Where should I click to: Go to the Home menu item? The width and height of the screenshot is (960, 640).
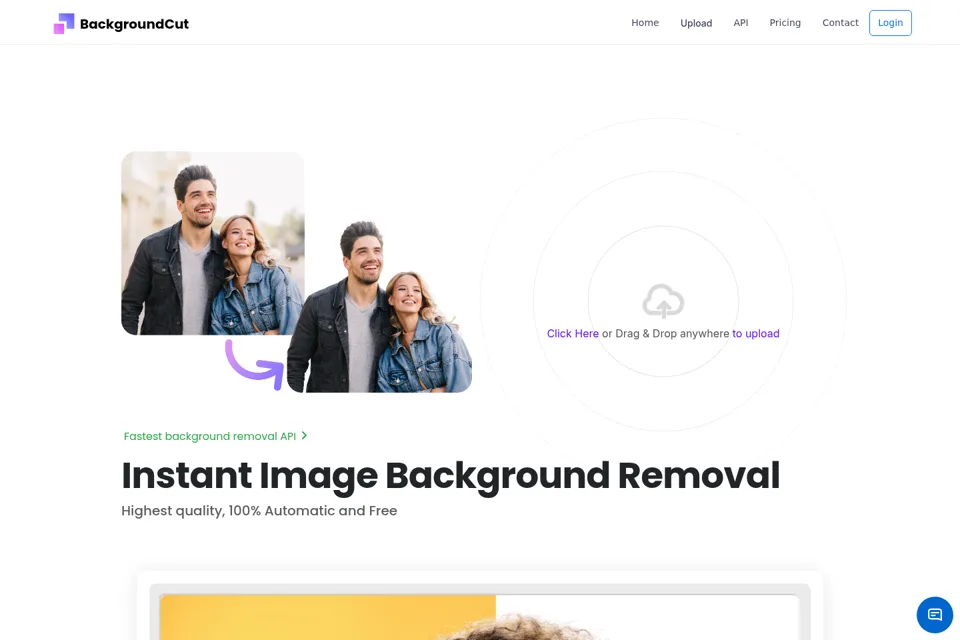tap(645, 23)
